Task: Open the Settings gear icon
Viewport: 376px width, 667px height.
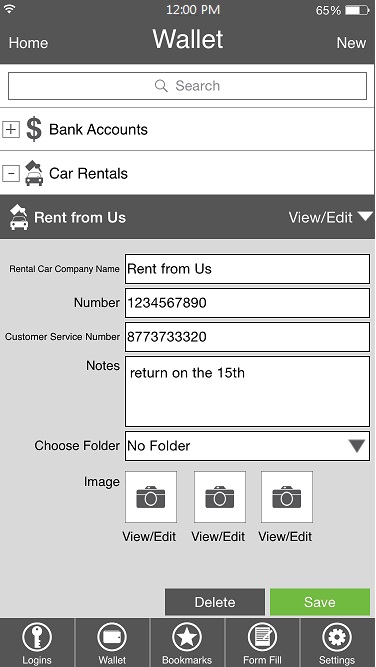Action: (x=337, y=637)
